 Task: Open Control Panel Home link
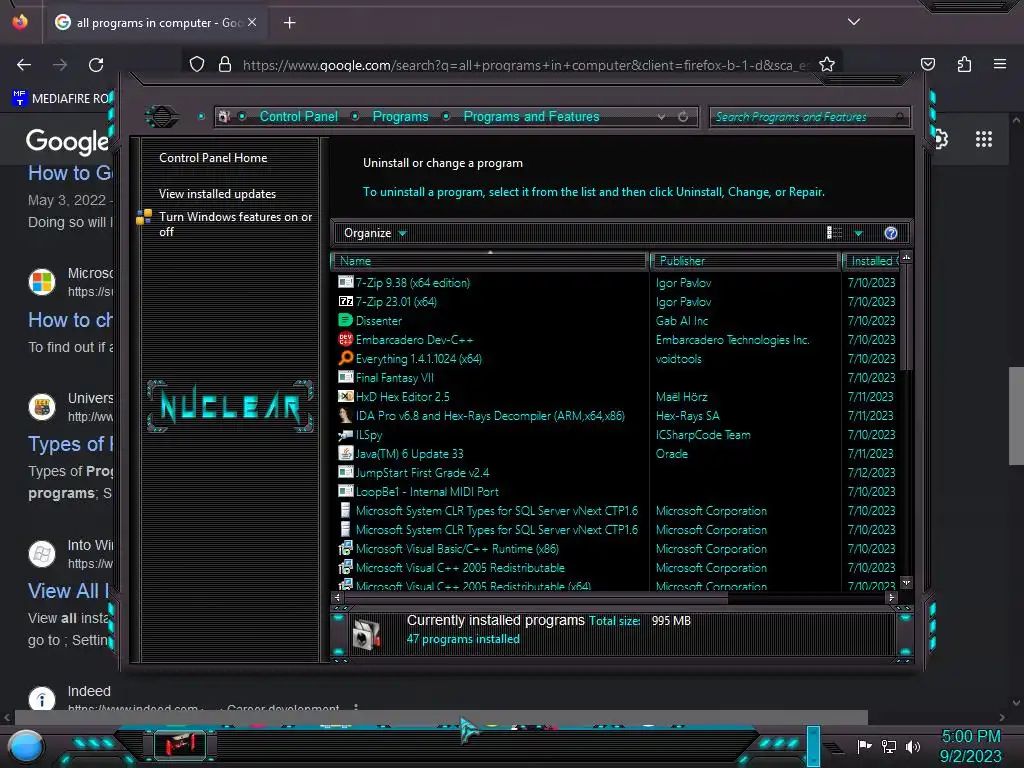[213, 157]
